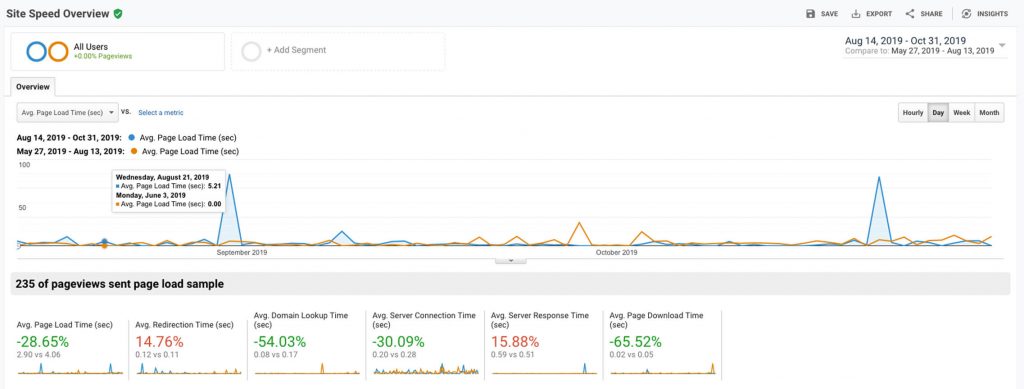This screenshot has height=389, width=1024.
Task: Click the All Users segment label
Action: coord(91,47)
